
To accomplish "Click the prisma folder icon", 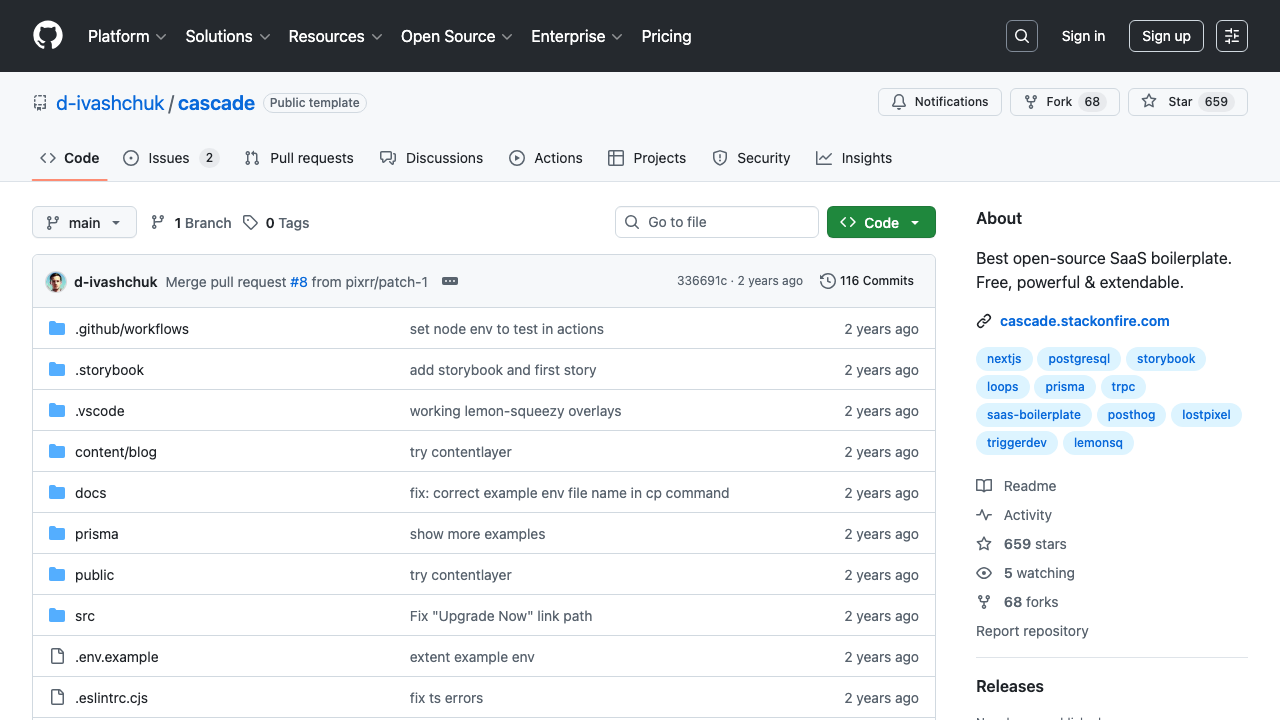I will point(57,533).
